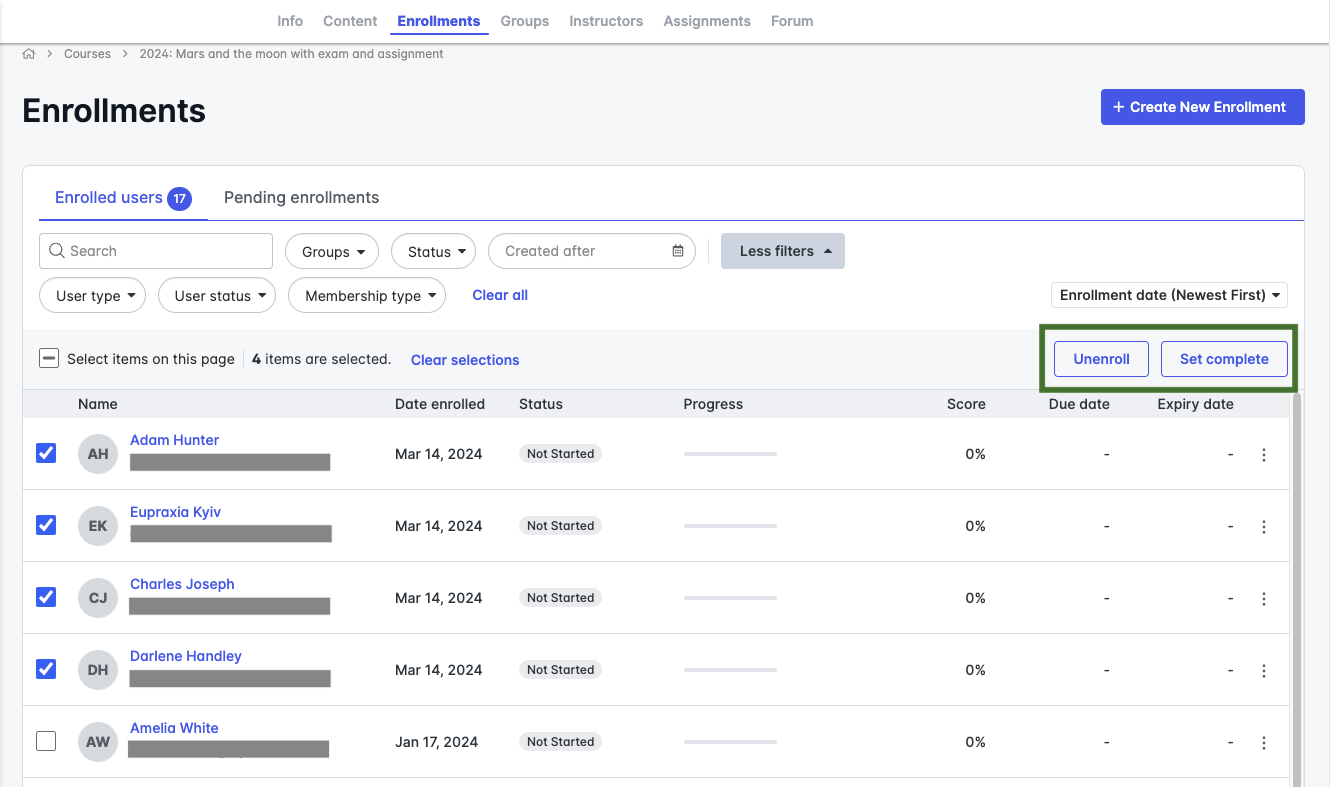Toggle the select items on this page checkbox

tap(49, 358)
